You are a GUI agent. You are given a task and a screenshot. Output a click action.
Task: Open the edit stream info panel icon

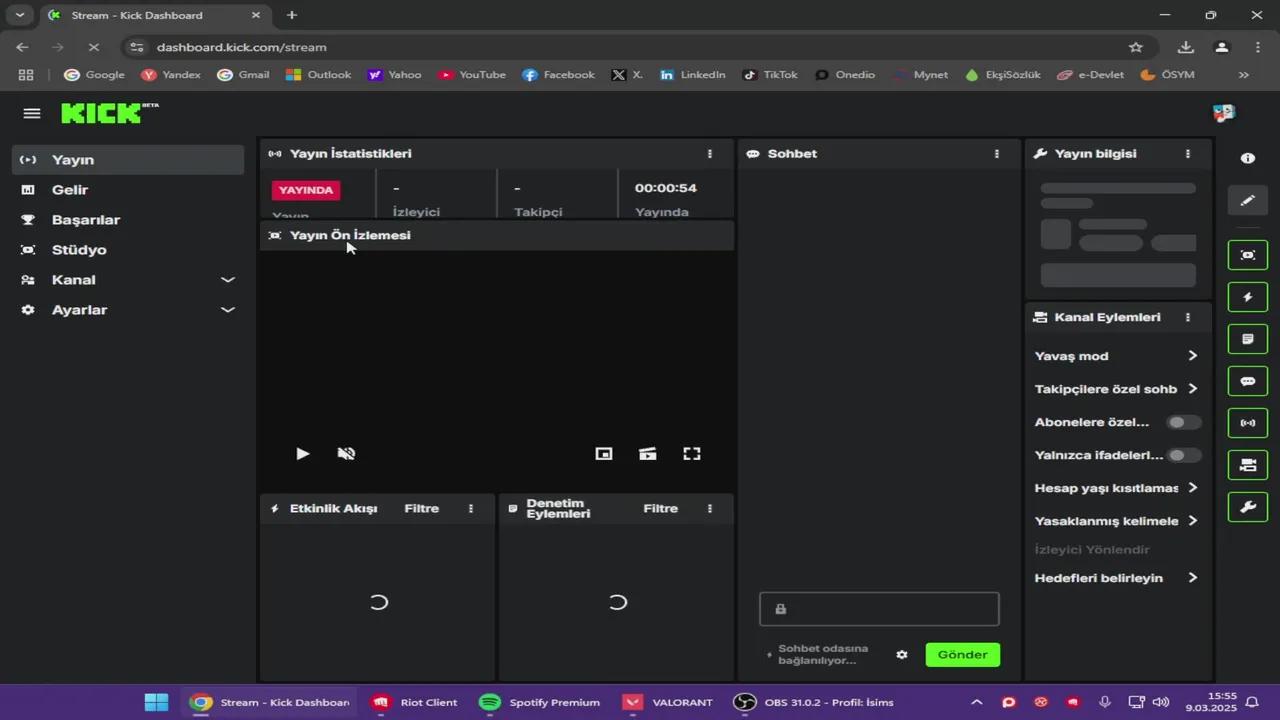[x=1247, y=200]
